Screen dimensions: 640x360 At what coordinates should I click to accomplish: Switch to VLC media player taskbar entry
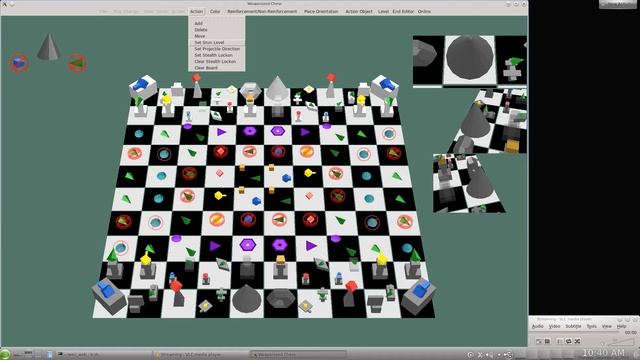click(200, 355)
